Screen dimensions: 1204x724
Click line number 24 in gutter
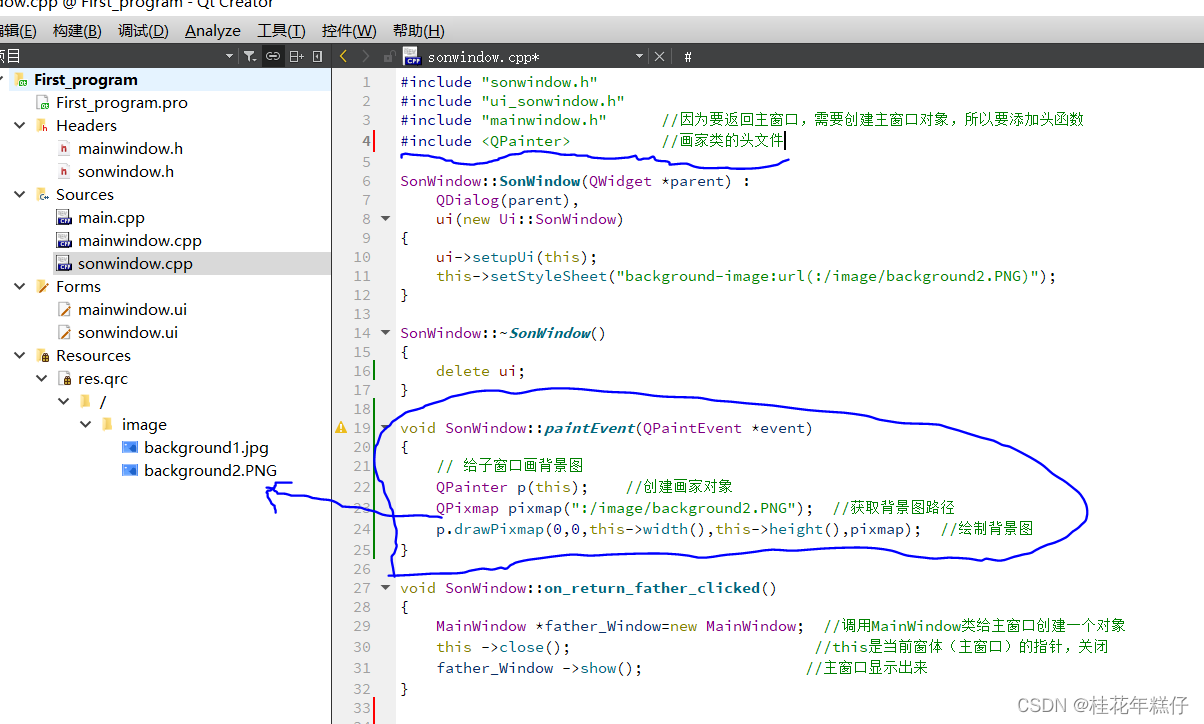361,529
